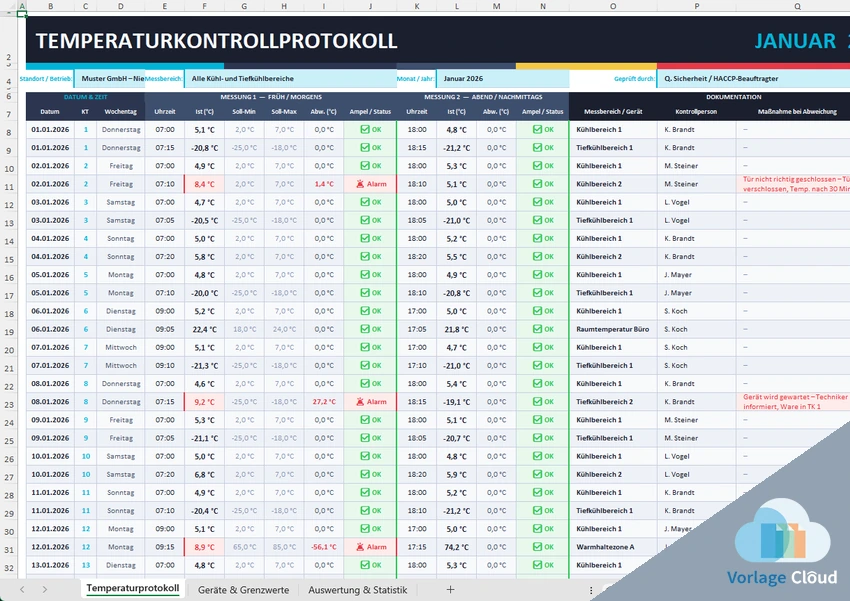Click the Raumtemperatur Büro device cell

[x=613, y=329]
